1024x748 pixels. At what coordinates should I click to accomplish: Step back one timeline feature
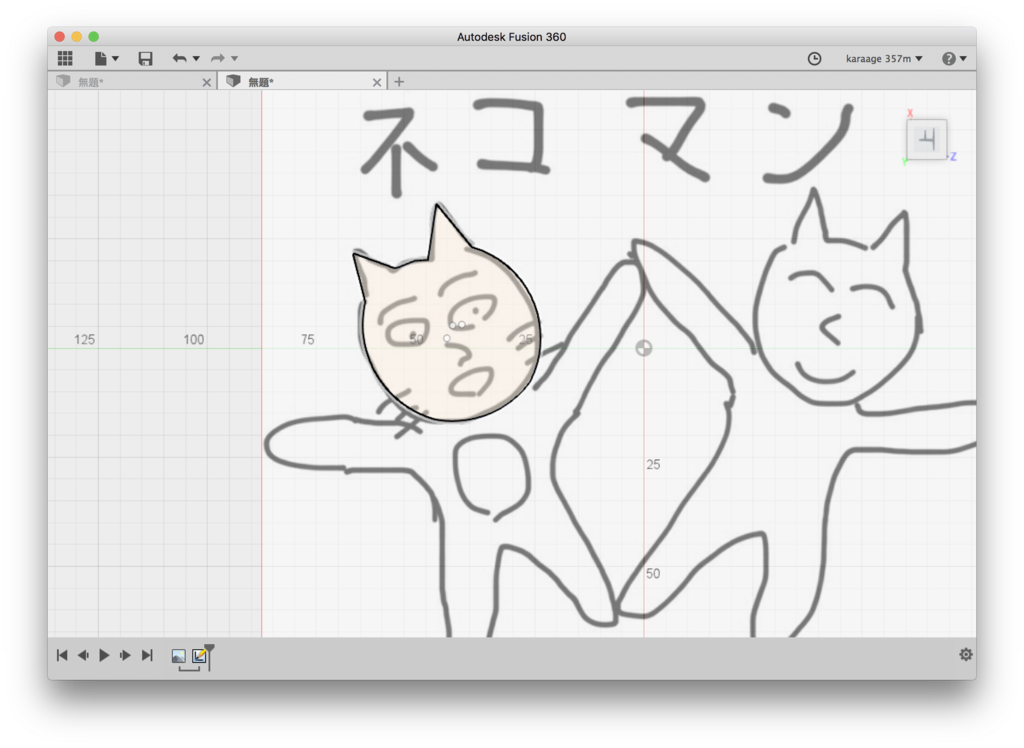pos(83,655)
